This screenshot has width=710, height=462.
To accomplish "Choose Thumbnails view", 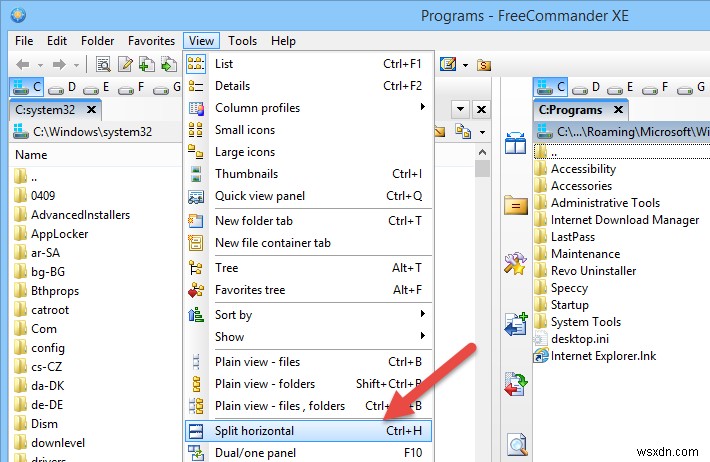I will [x=308, y=174].
